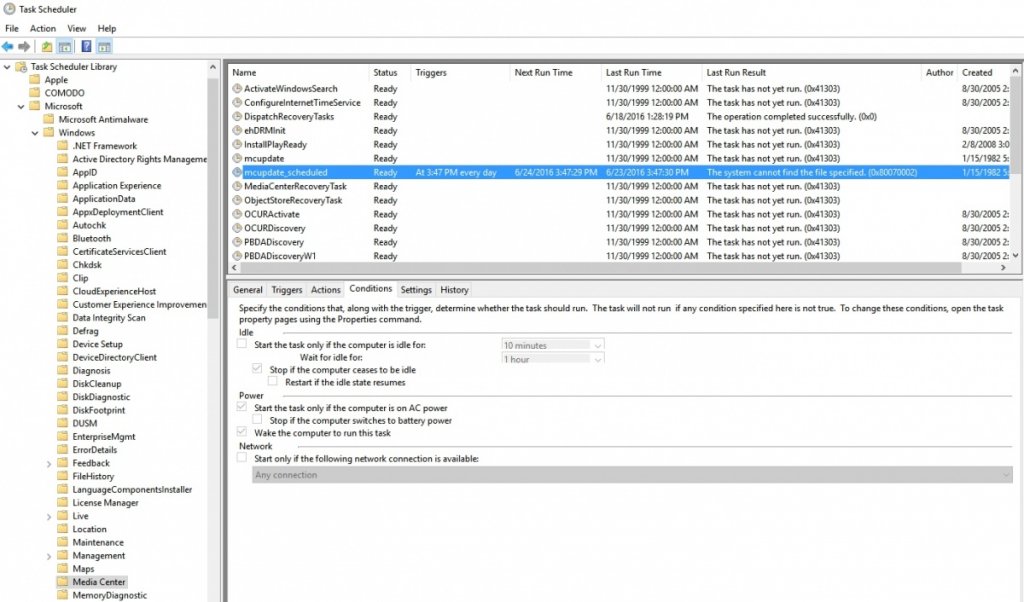Click the Show/Hide Action Pane icon

[104, 46]
